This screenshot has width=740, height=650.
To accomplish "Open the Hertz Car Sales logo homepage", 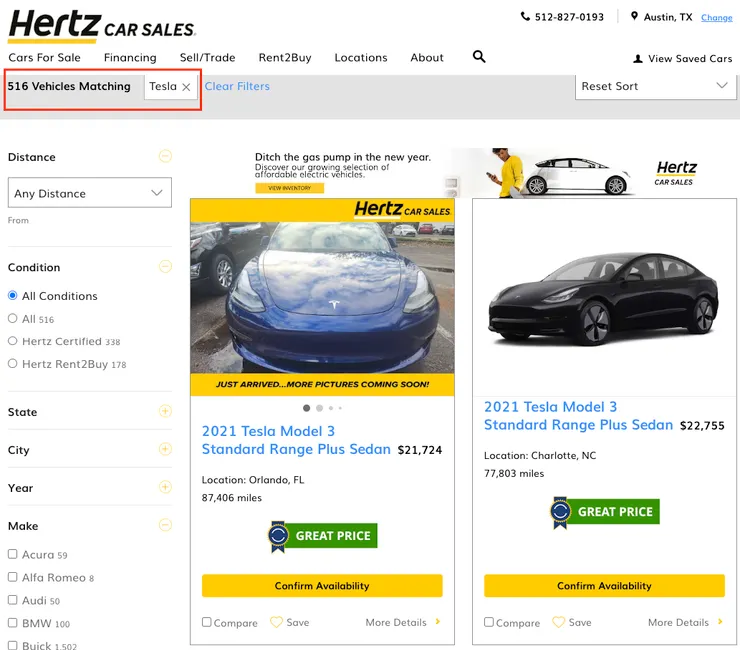I will (102, 25).
